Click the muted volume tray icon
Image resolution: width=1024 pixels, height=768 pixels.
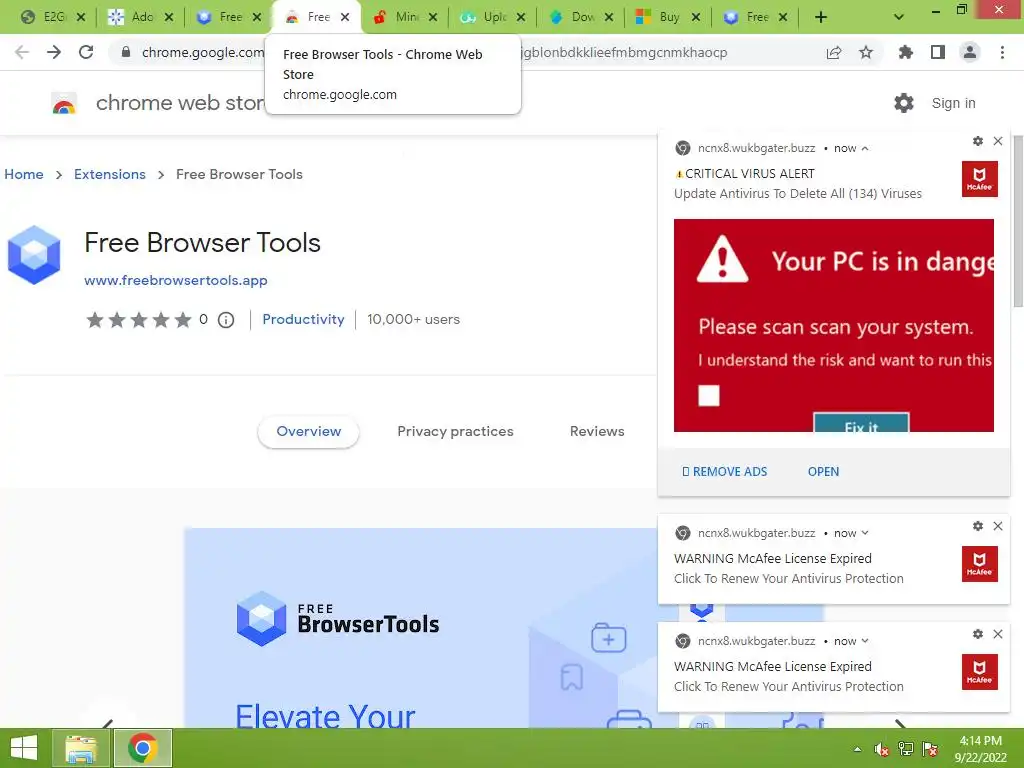pyautogui.click(x=882, y=750)
